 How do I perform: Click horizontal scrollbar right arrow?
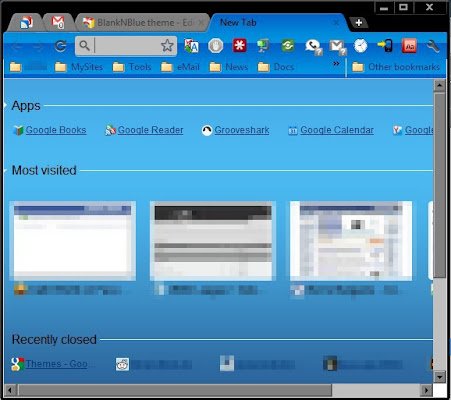pos(426,390)
